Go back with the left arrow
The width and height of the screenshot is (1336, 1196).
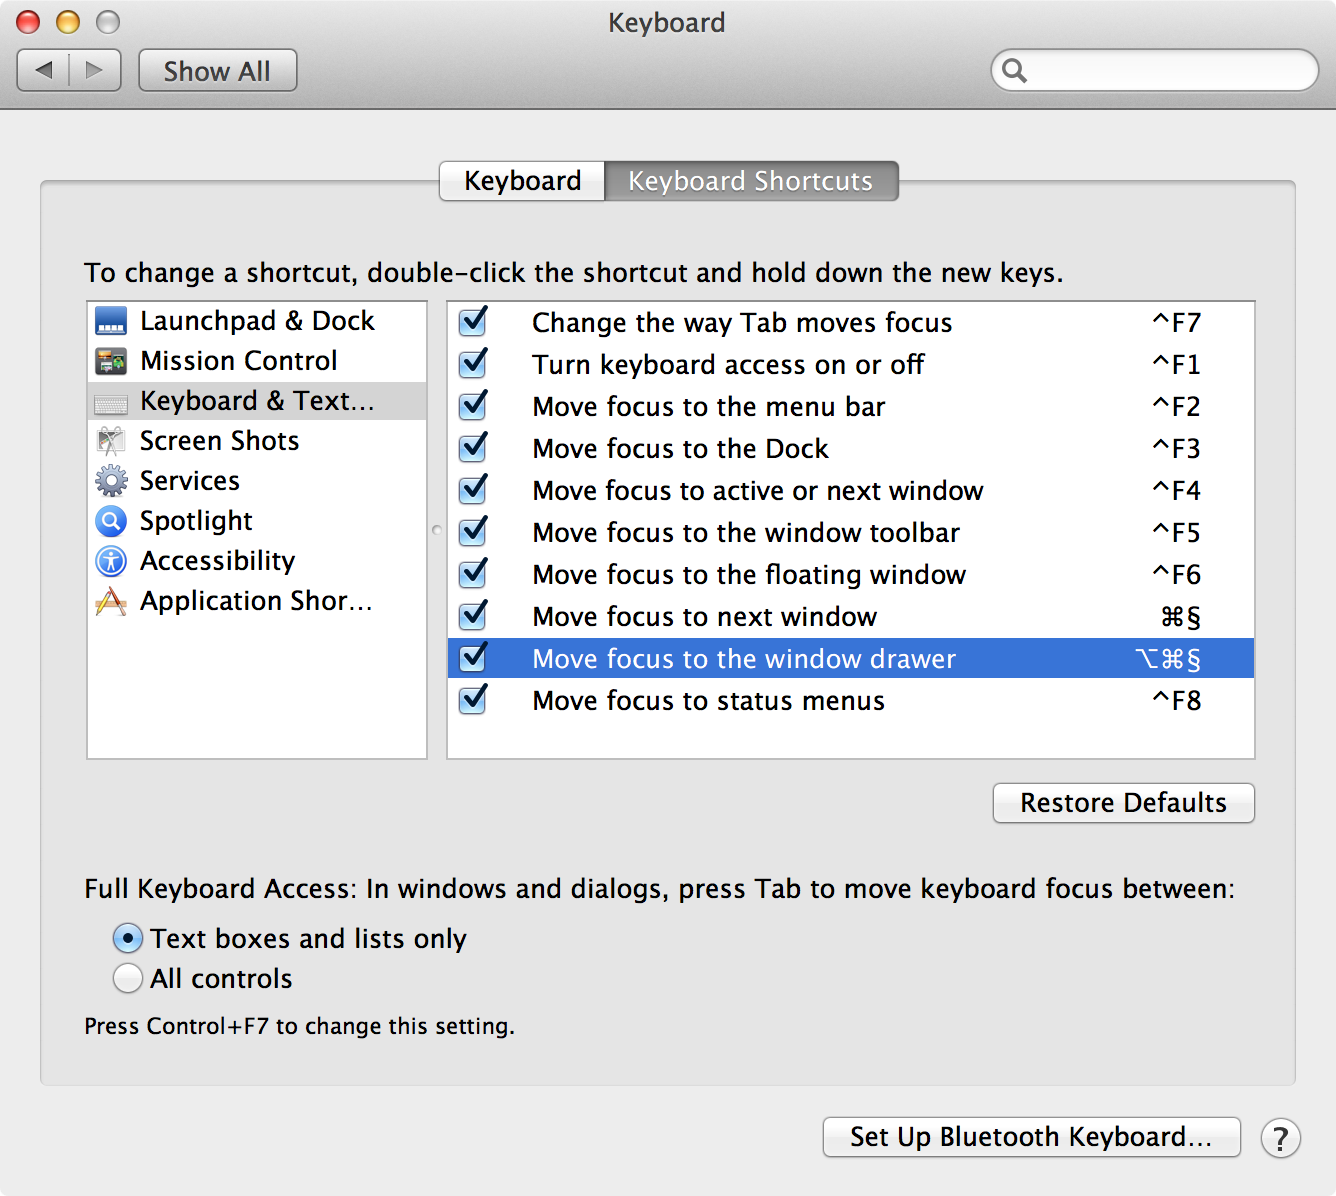pos(43,70)
